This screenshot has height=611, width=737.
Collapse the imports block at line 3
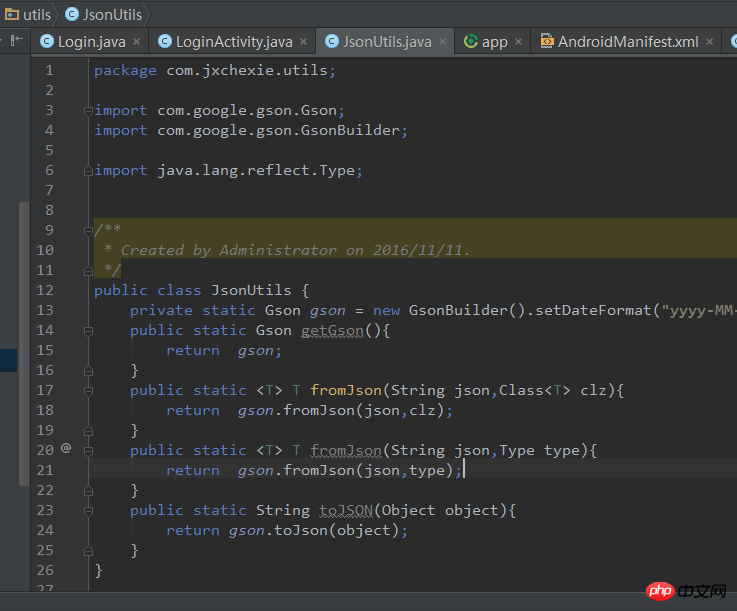[89, 110]
